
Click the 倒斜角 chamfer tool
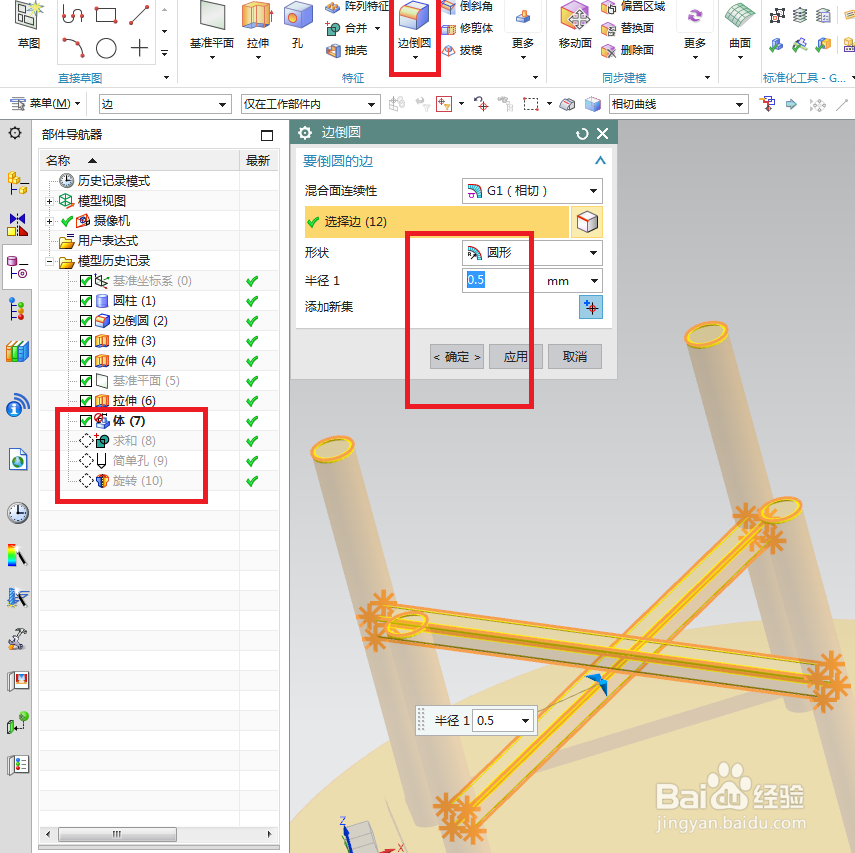click(467, 6)
